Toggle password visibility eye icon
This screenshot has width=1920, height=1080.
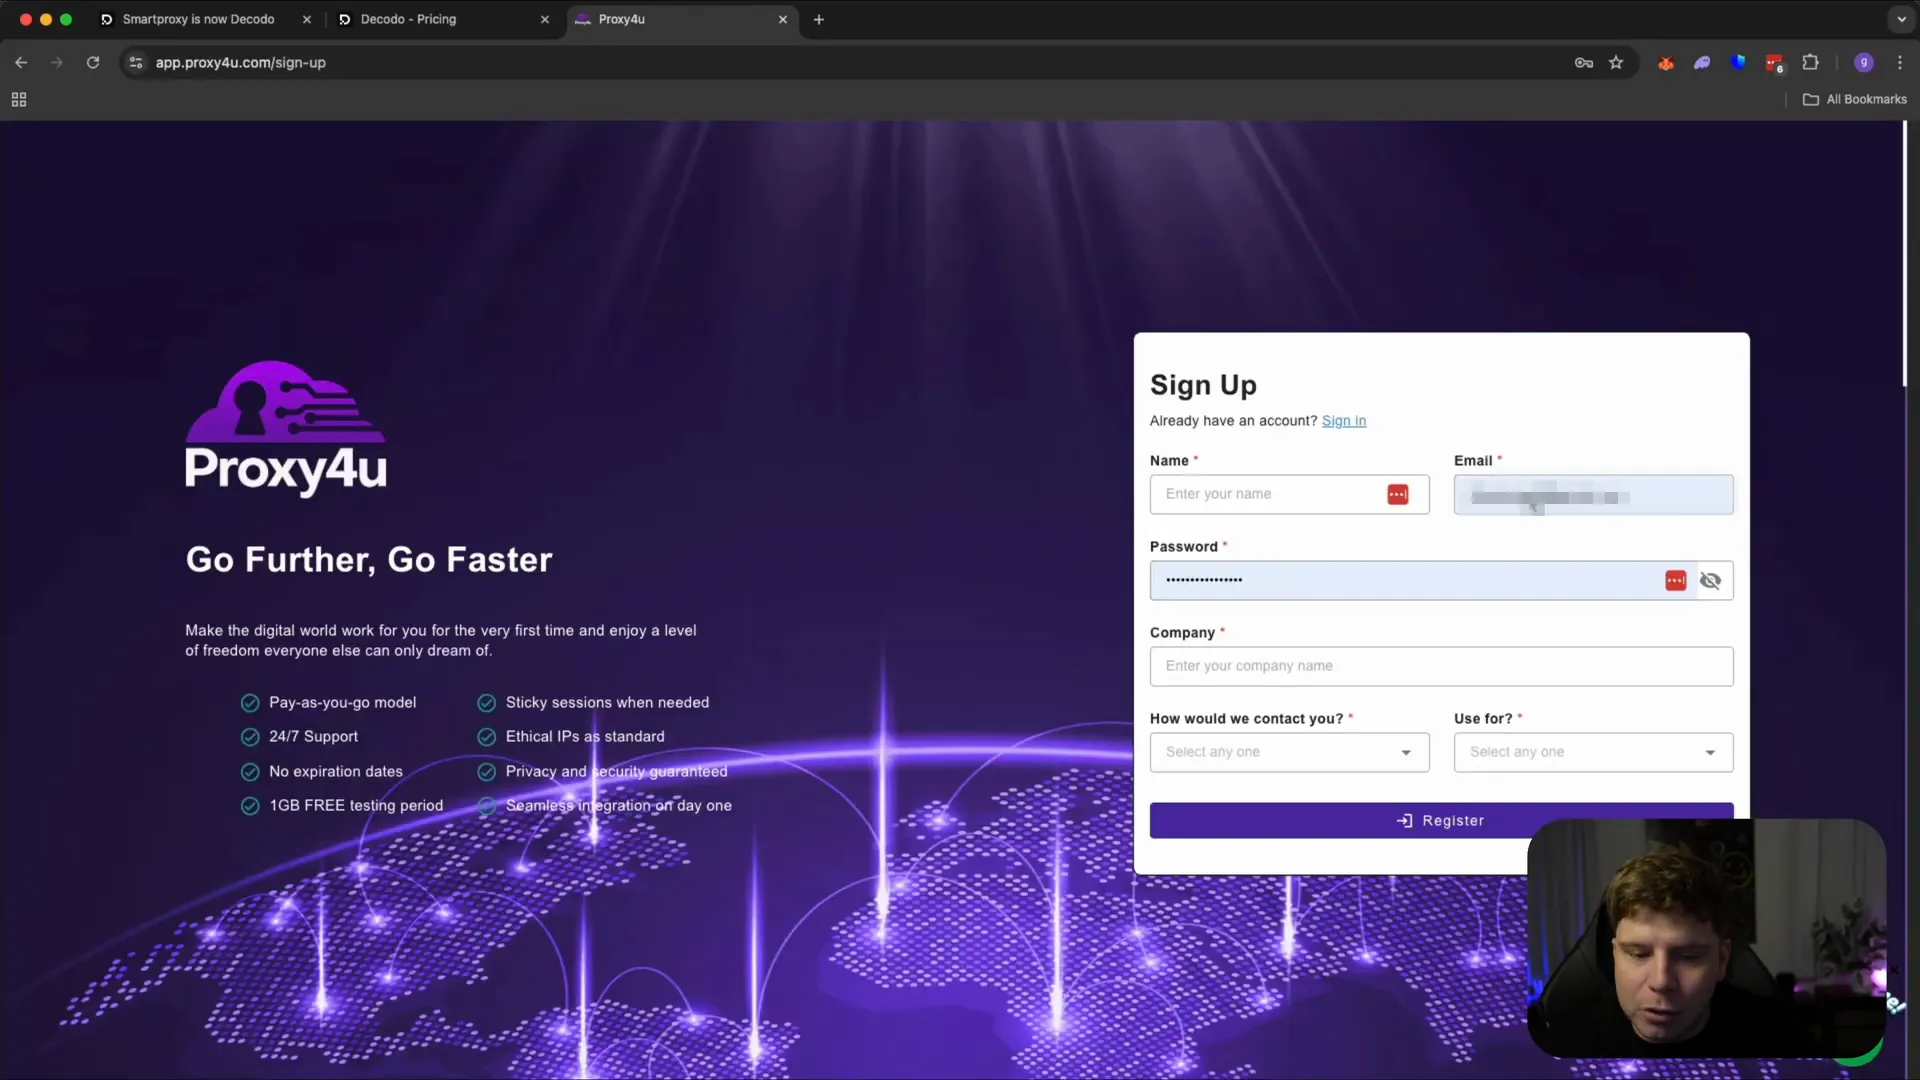coord(1711,580)
